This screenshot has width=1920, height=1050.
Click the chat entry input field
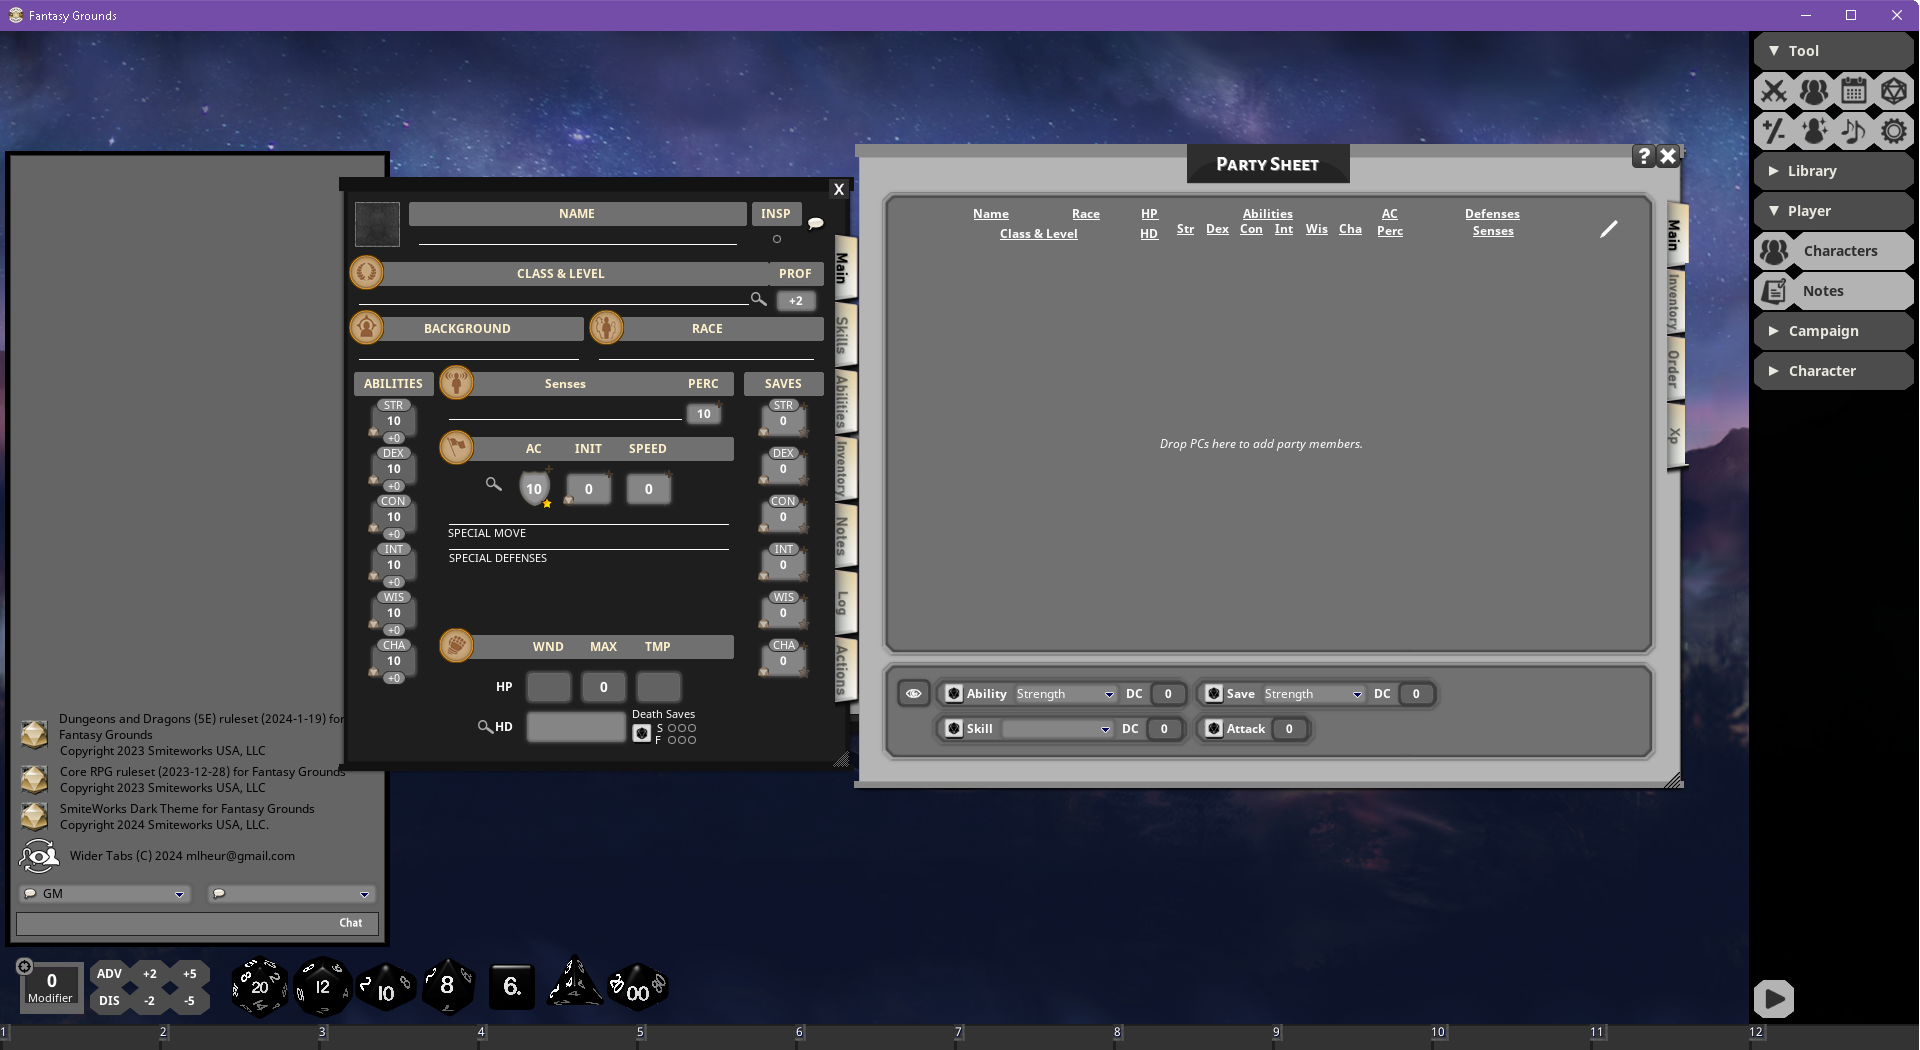coord(197,923)
